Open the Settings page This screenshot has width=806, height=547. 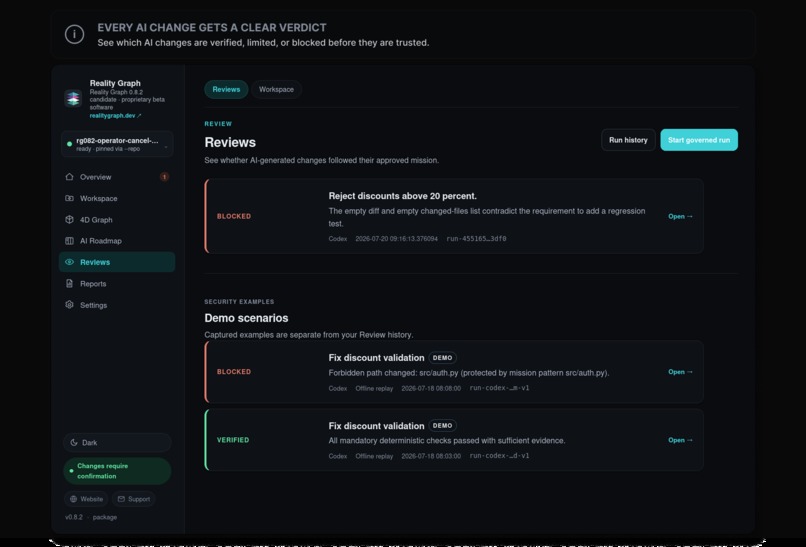click(117, 305)
